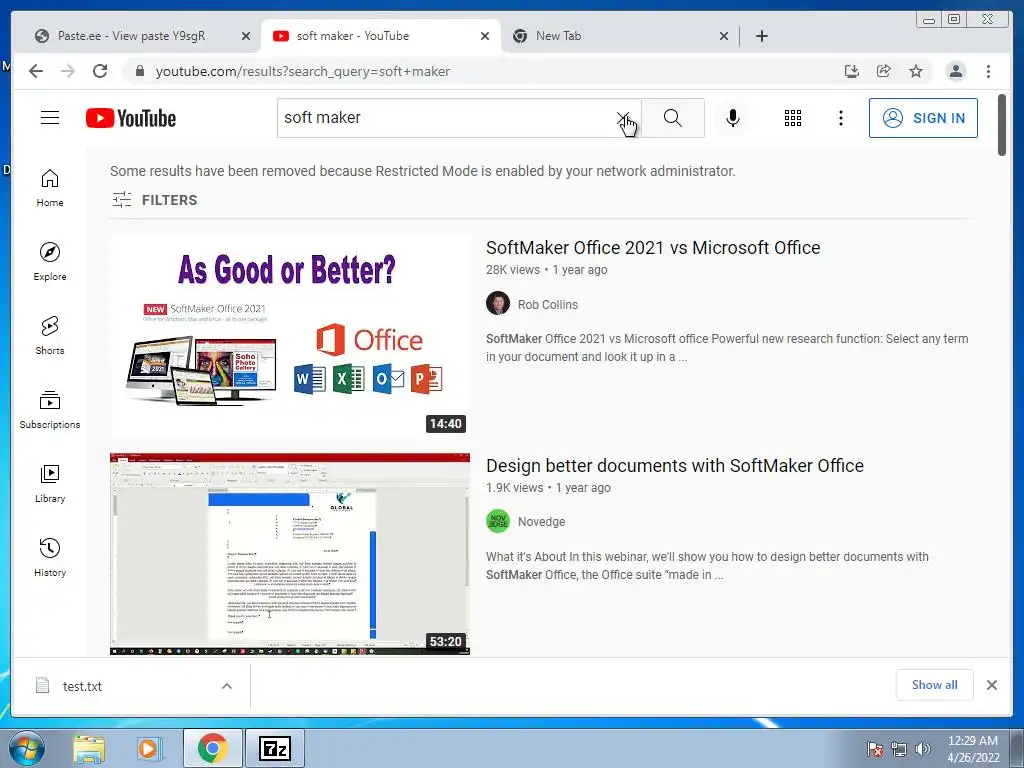Click the magnifier search button
Screen dimensions: 1024x768
673,118
